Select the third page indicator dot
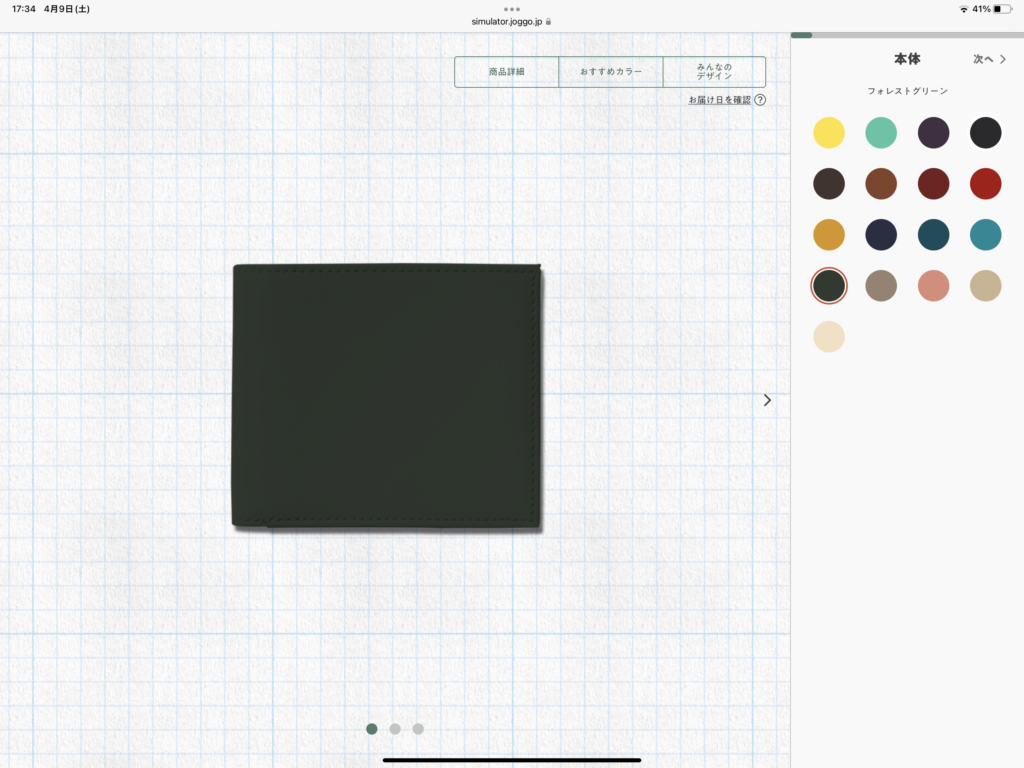Screen dimensions: 1024x768 [x=418, y=729]
